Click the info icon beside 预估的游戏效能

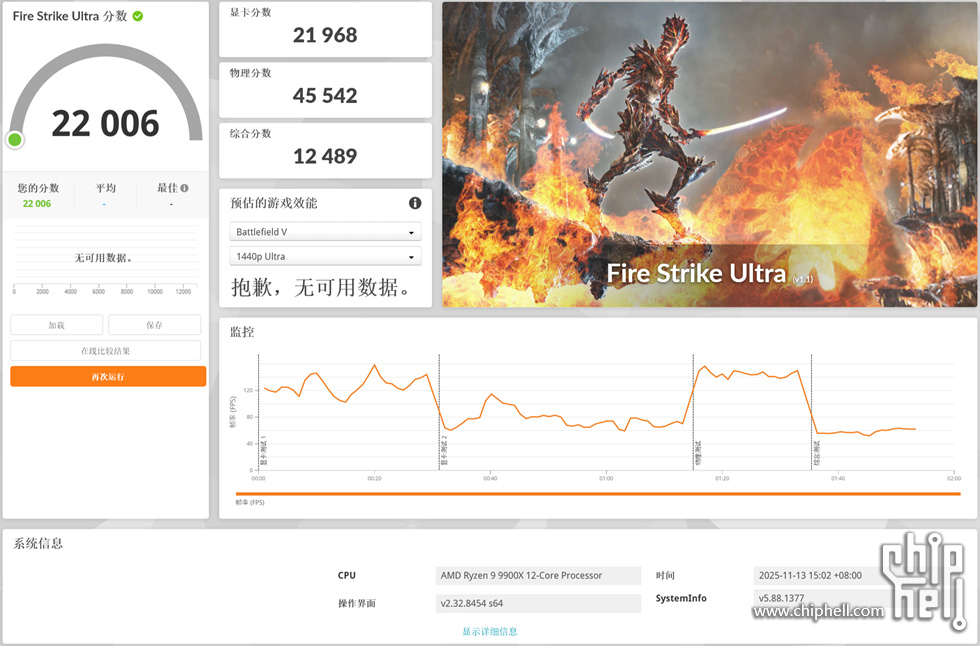point(415,203)
